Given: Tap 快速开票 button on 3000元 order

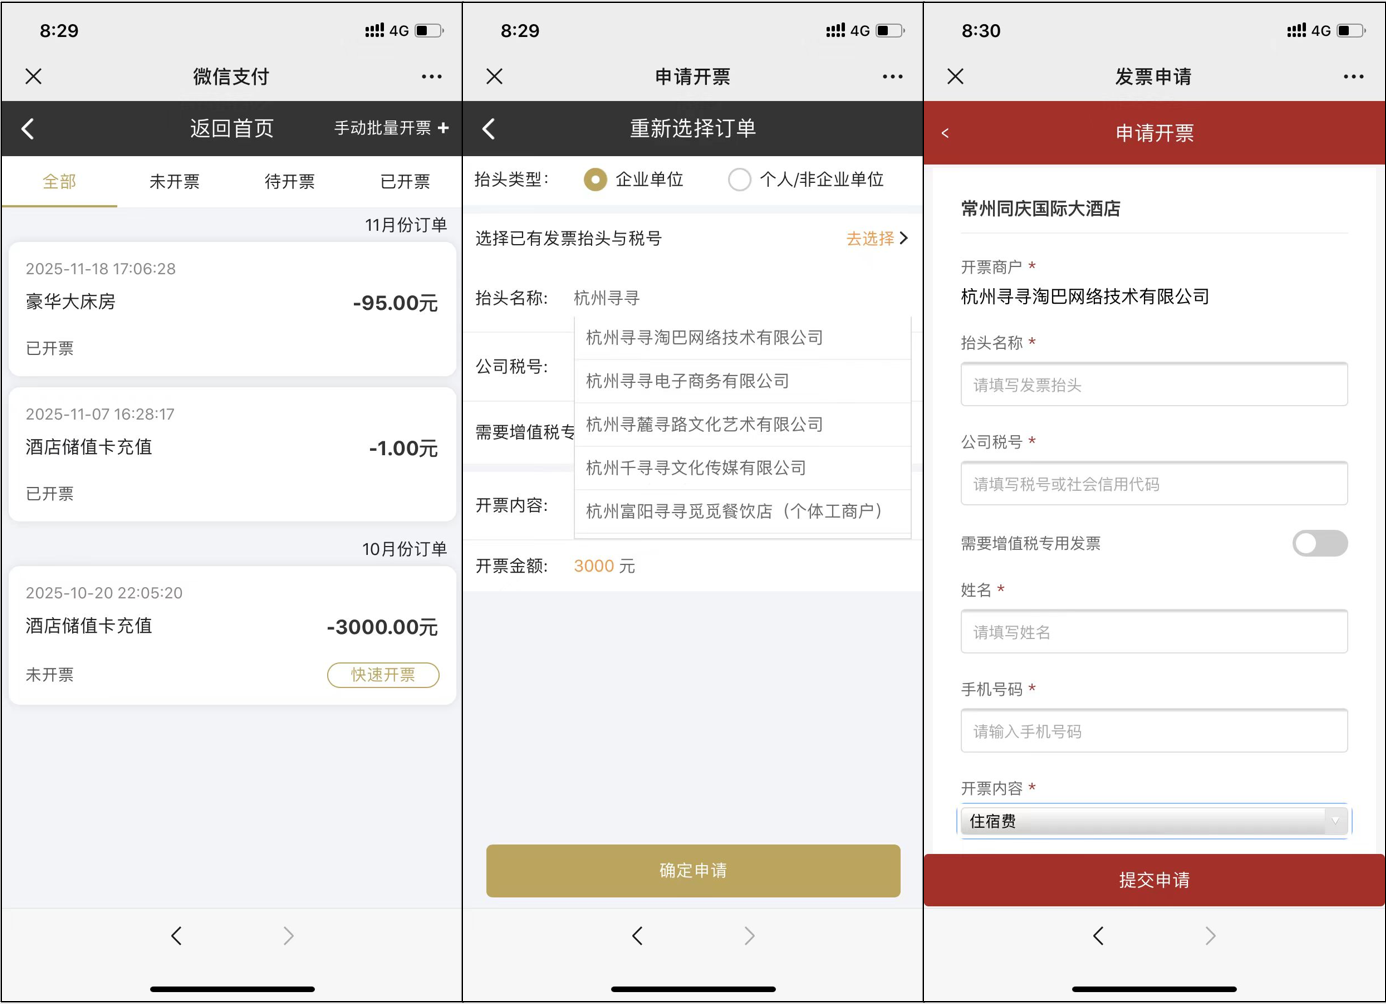Looking at the screenshot, I should (383, 675).
